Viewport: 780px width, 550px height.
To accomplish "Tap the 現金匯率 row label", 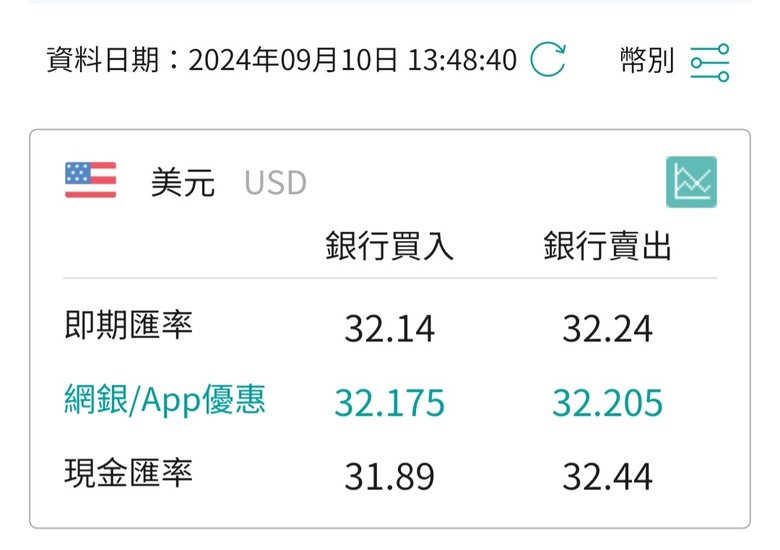I will 128,472.
